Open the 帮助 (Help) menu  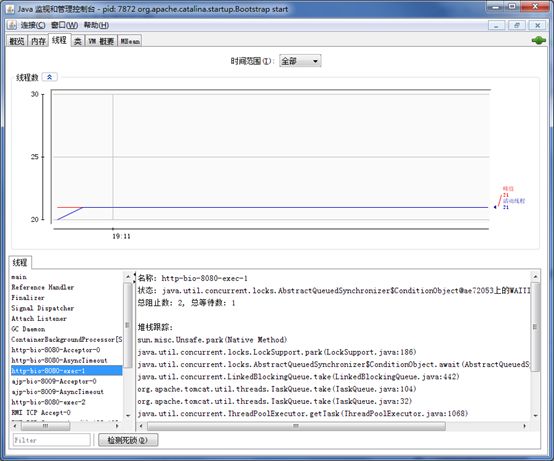click(96, 25)
